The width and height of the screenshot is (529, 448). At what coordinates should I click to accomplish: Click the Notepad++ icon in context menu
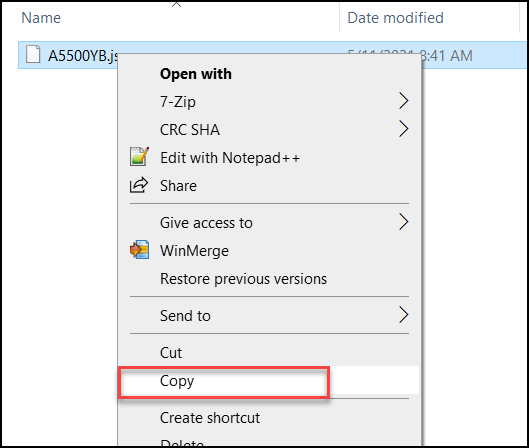tap(139, 157)
